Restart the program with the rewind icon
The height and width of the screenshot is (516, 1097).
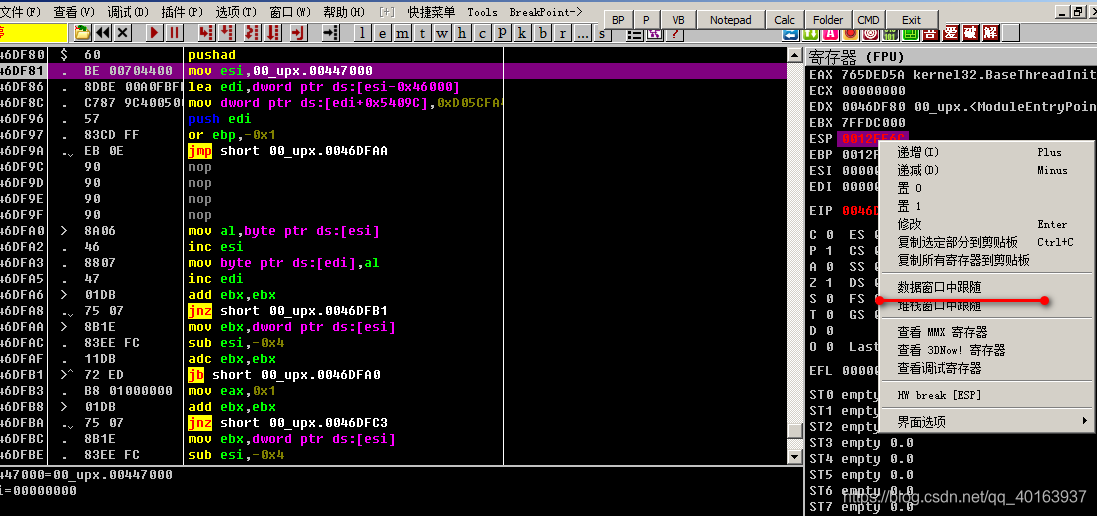(103, 33)
